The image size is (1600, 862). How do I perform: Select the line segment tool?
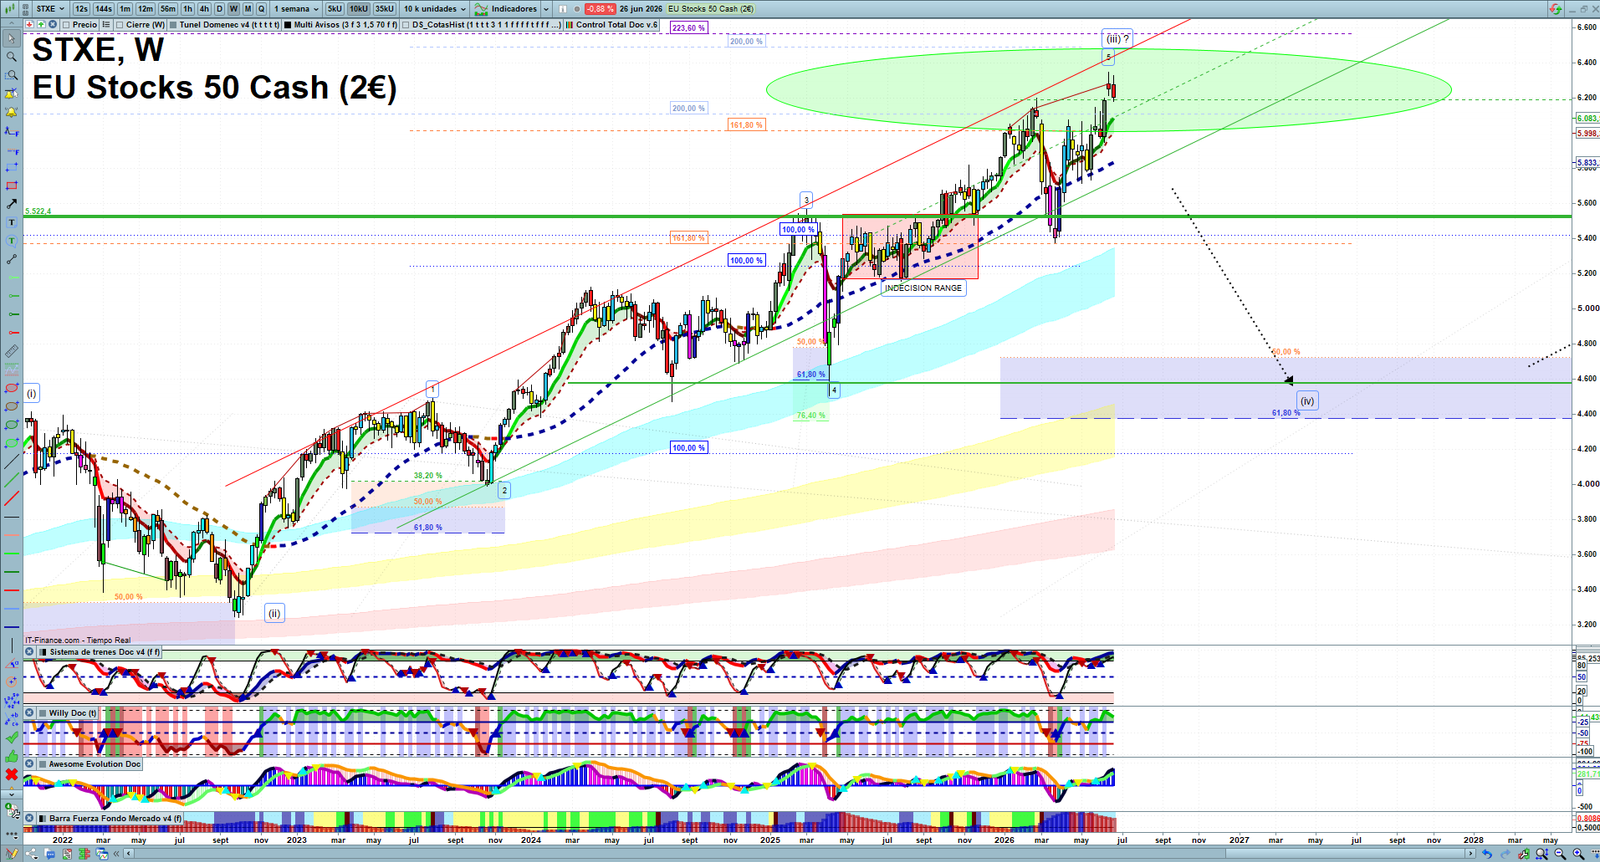click(12, 260)
